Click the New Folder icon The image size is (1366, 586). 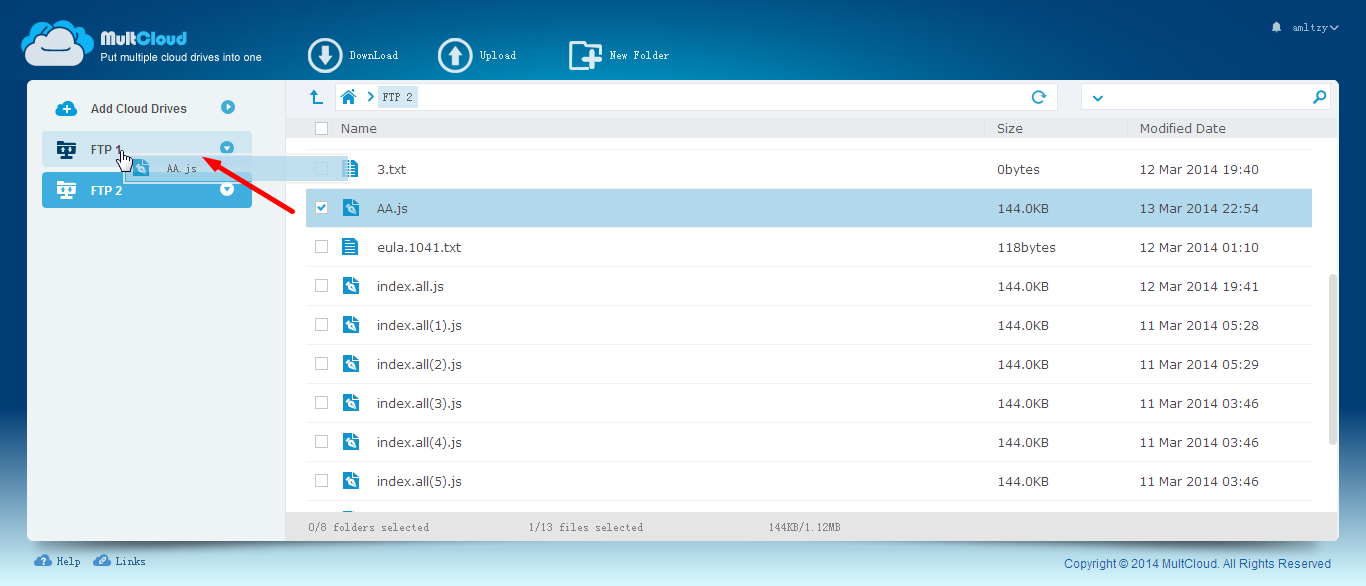click(x=585, y=56)
